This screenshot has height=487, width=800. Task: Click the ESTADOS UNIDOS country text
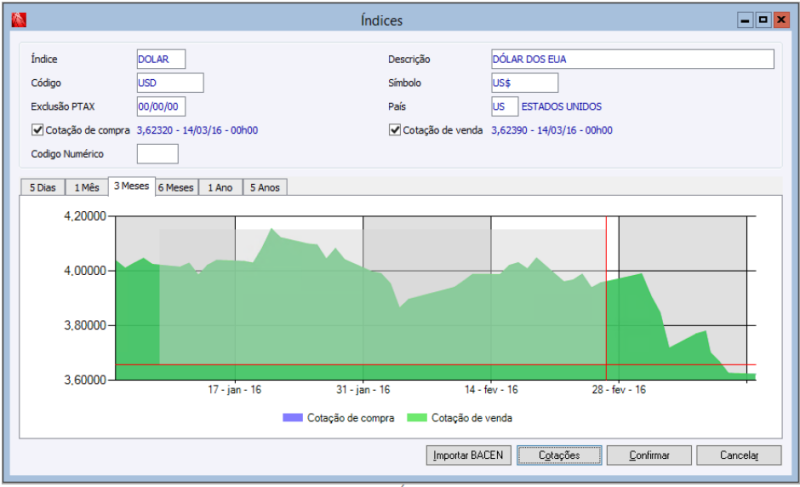561,107
